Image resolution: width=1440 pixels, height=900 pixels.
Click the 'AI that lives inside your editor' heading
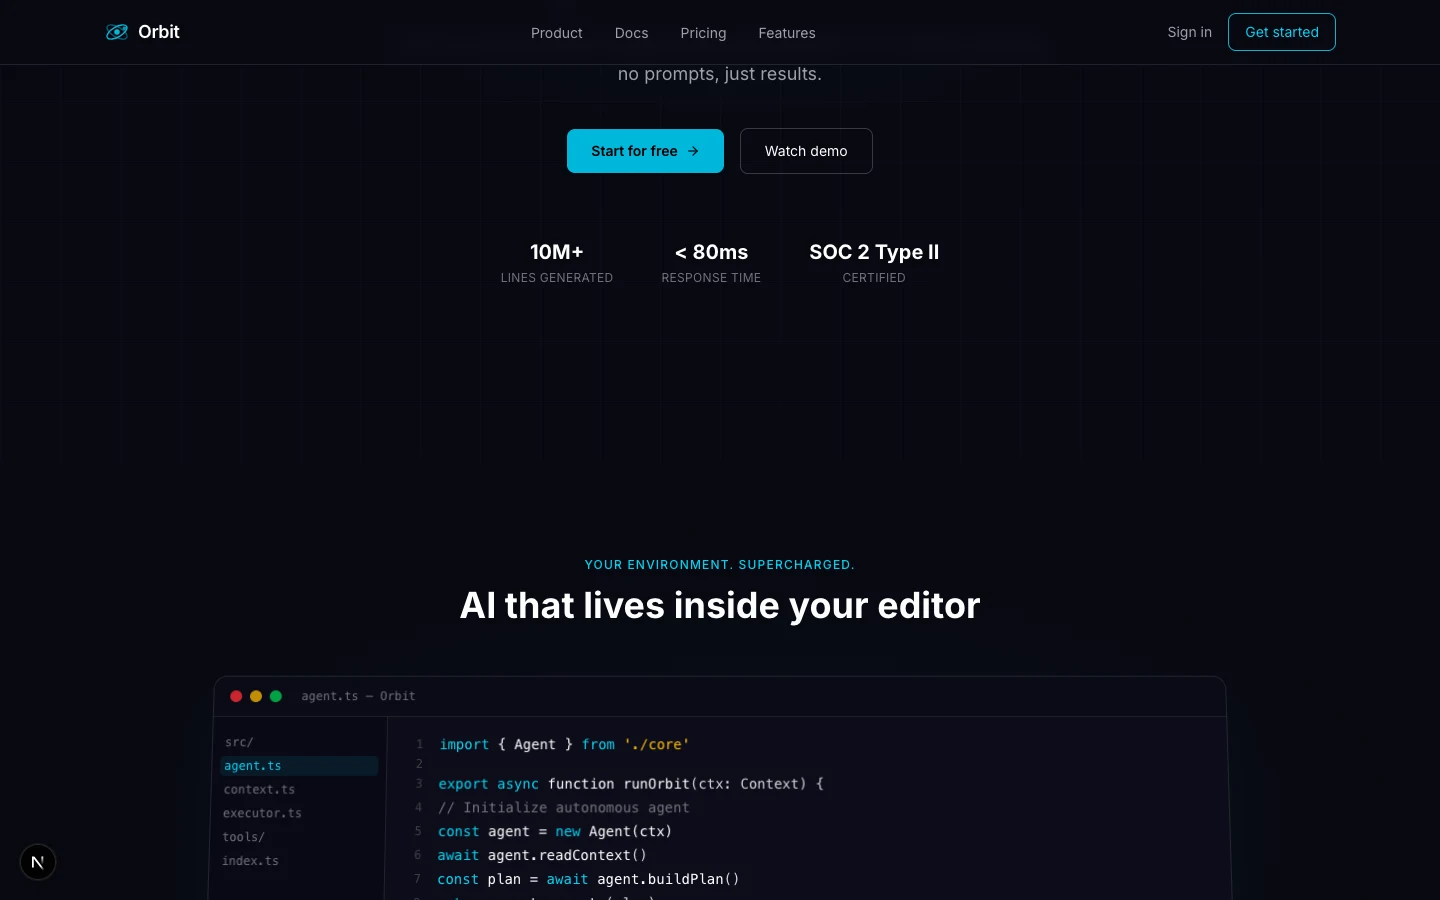pos(720,606)
